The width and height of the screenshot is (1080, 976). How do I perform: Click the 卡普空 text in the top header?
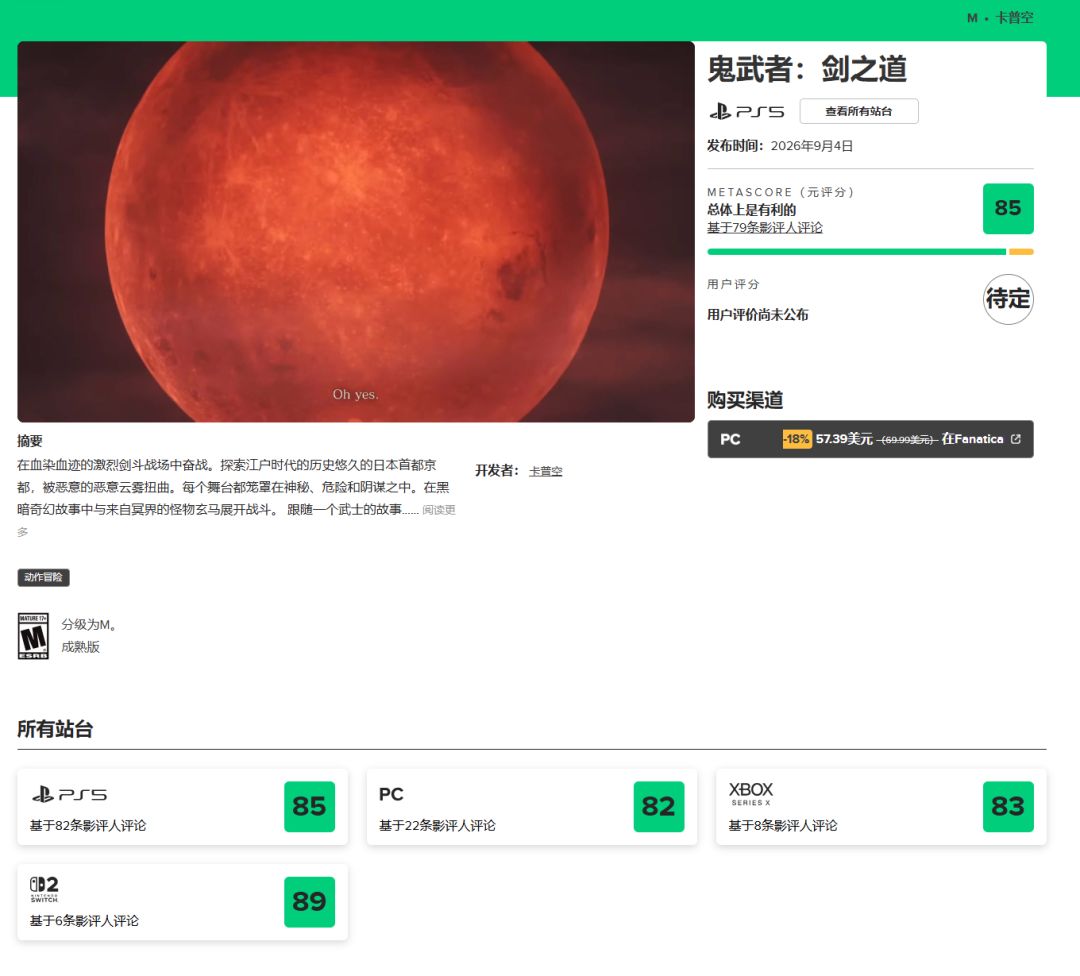point(1014,18)
